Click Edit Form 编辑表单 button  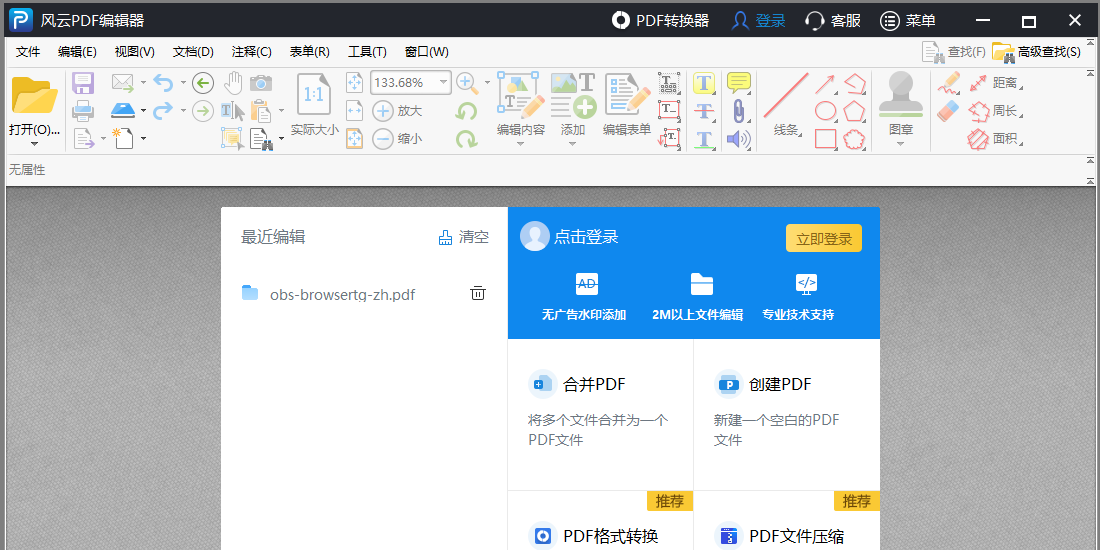click(627, 104)
